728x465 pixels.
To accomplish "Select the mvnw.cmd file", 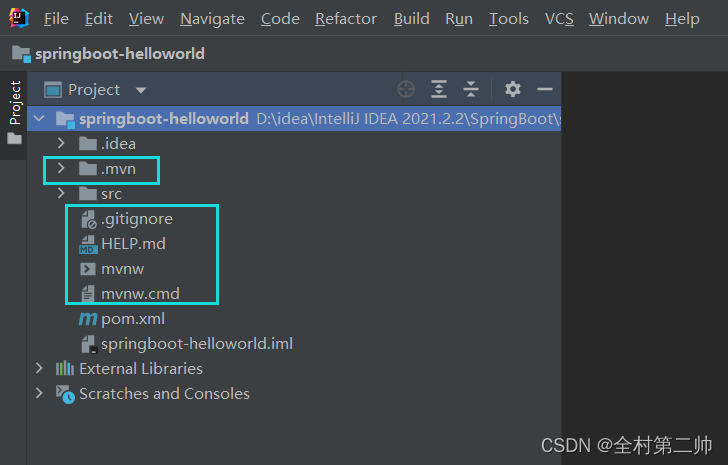I will [x=140, y=294].
